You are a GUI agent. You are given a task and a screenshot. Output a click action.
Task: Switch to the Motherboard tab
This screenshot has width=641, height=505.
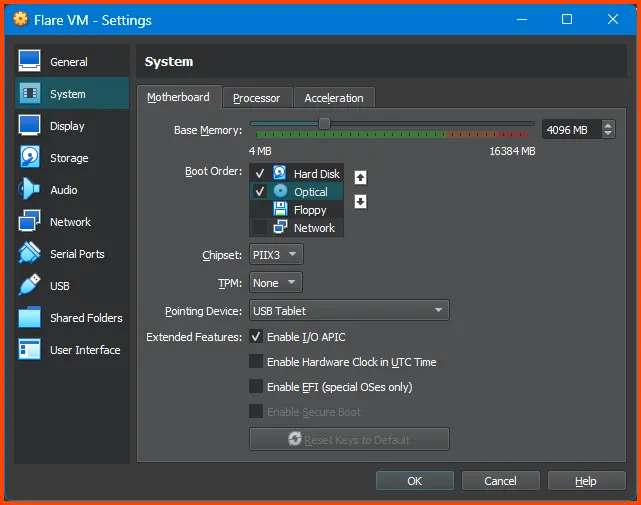[179, 97]
